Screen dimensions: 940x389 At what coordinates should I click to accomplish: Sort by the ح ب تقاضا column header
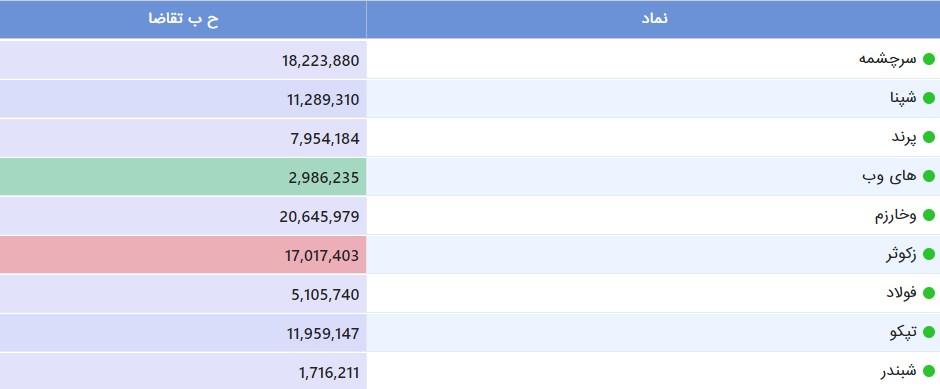[x=183, y=19]
